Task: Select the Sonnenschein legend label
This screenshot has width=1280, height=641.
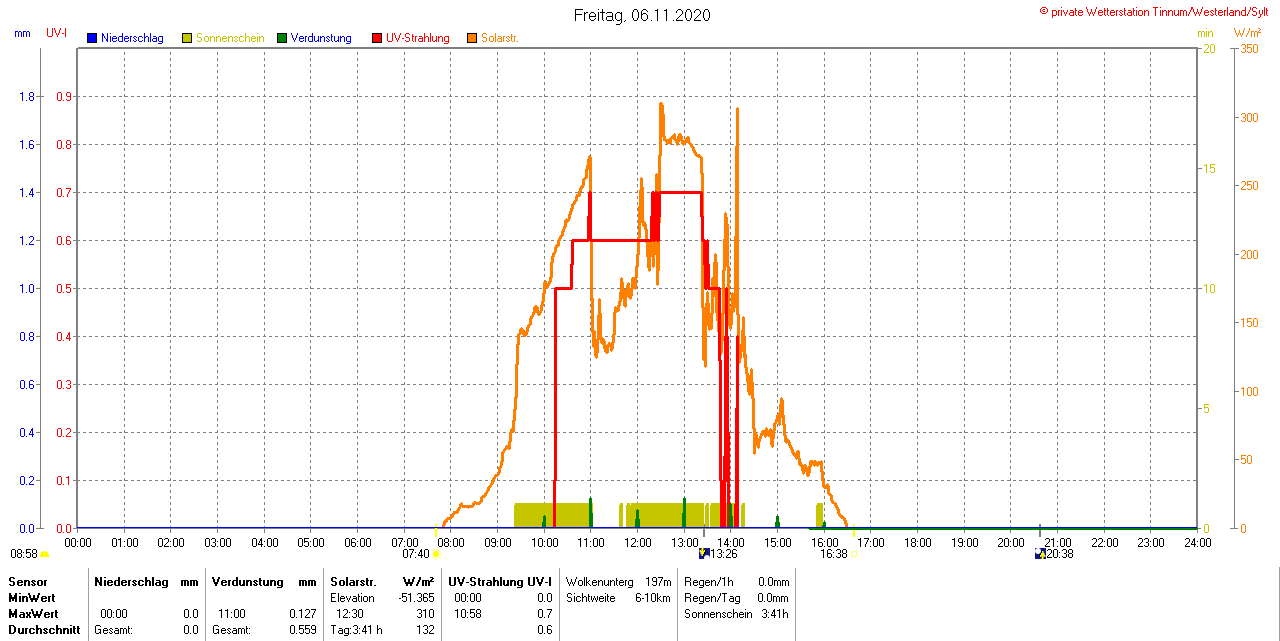Action: 230,38
